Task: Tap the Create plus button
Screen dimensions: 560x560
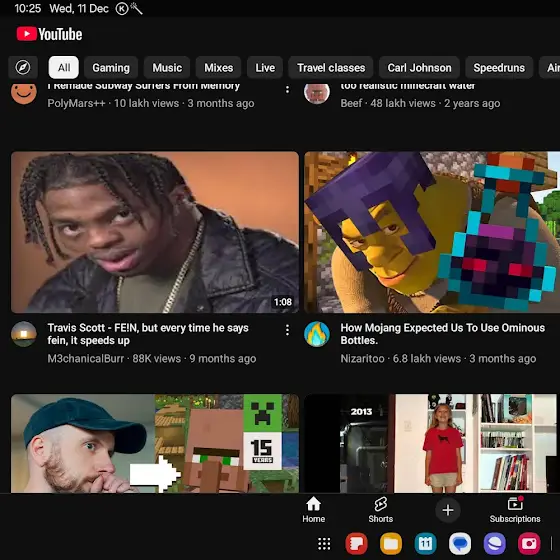Action: 448,510
